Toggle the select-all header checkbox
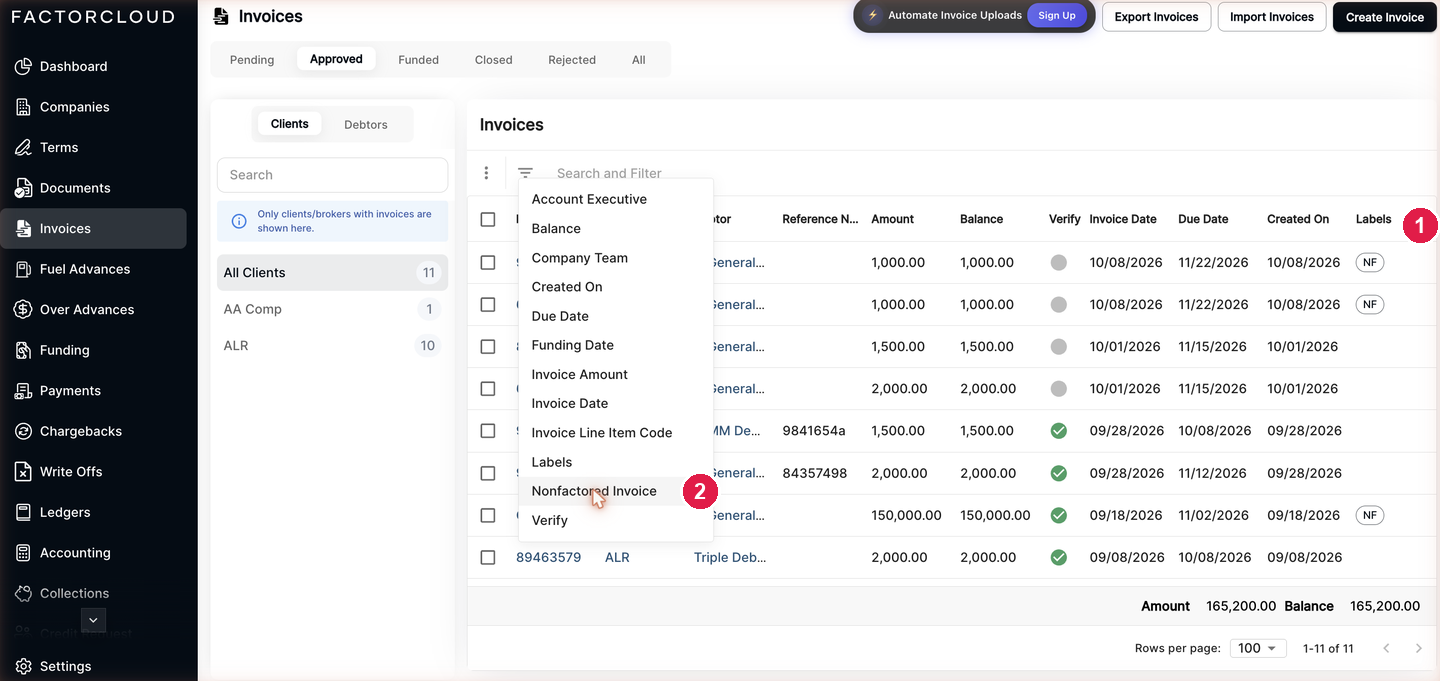Screen dimensions: 1440x681 coord(488,219)
